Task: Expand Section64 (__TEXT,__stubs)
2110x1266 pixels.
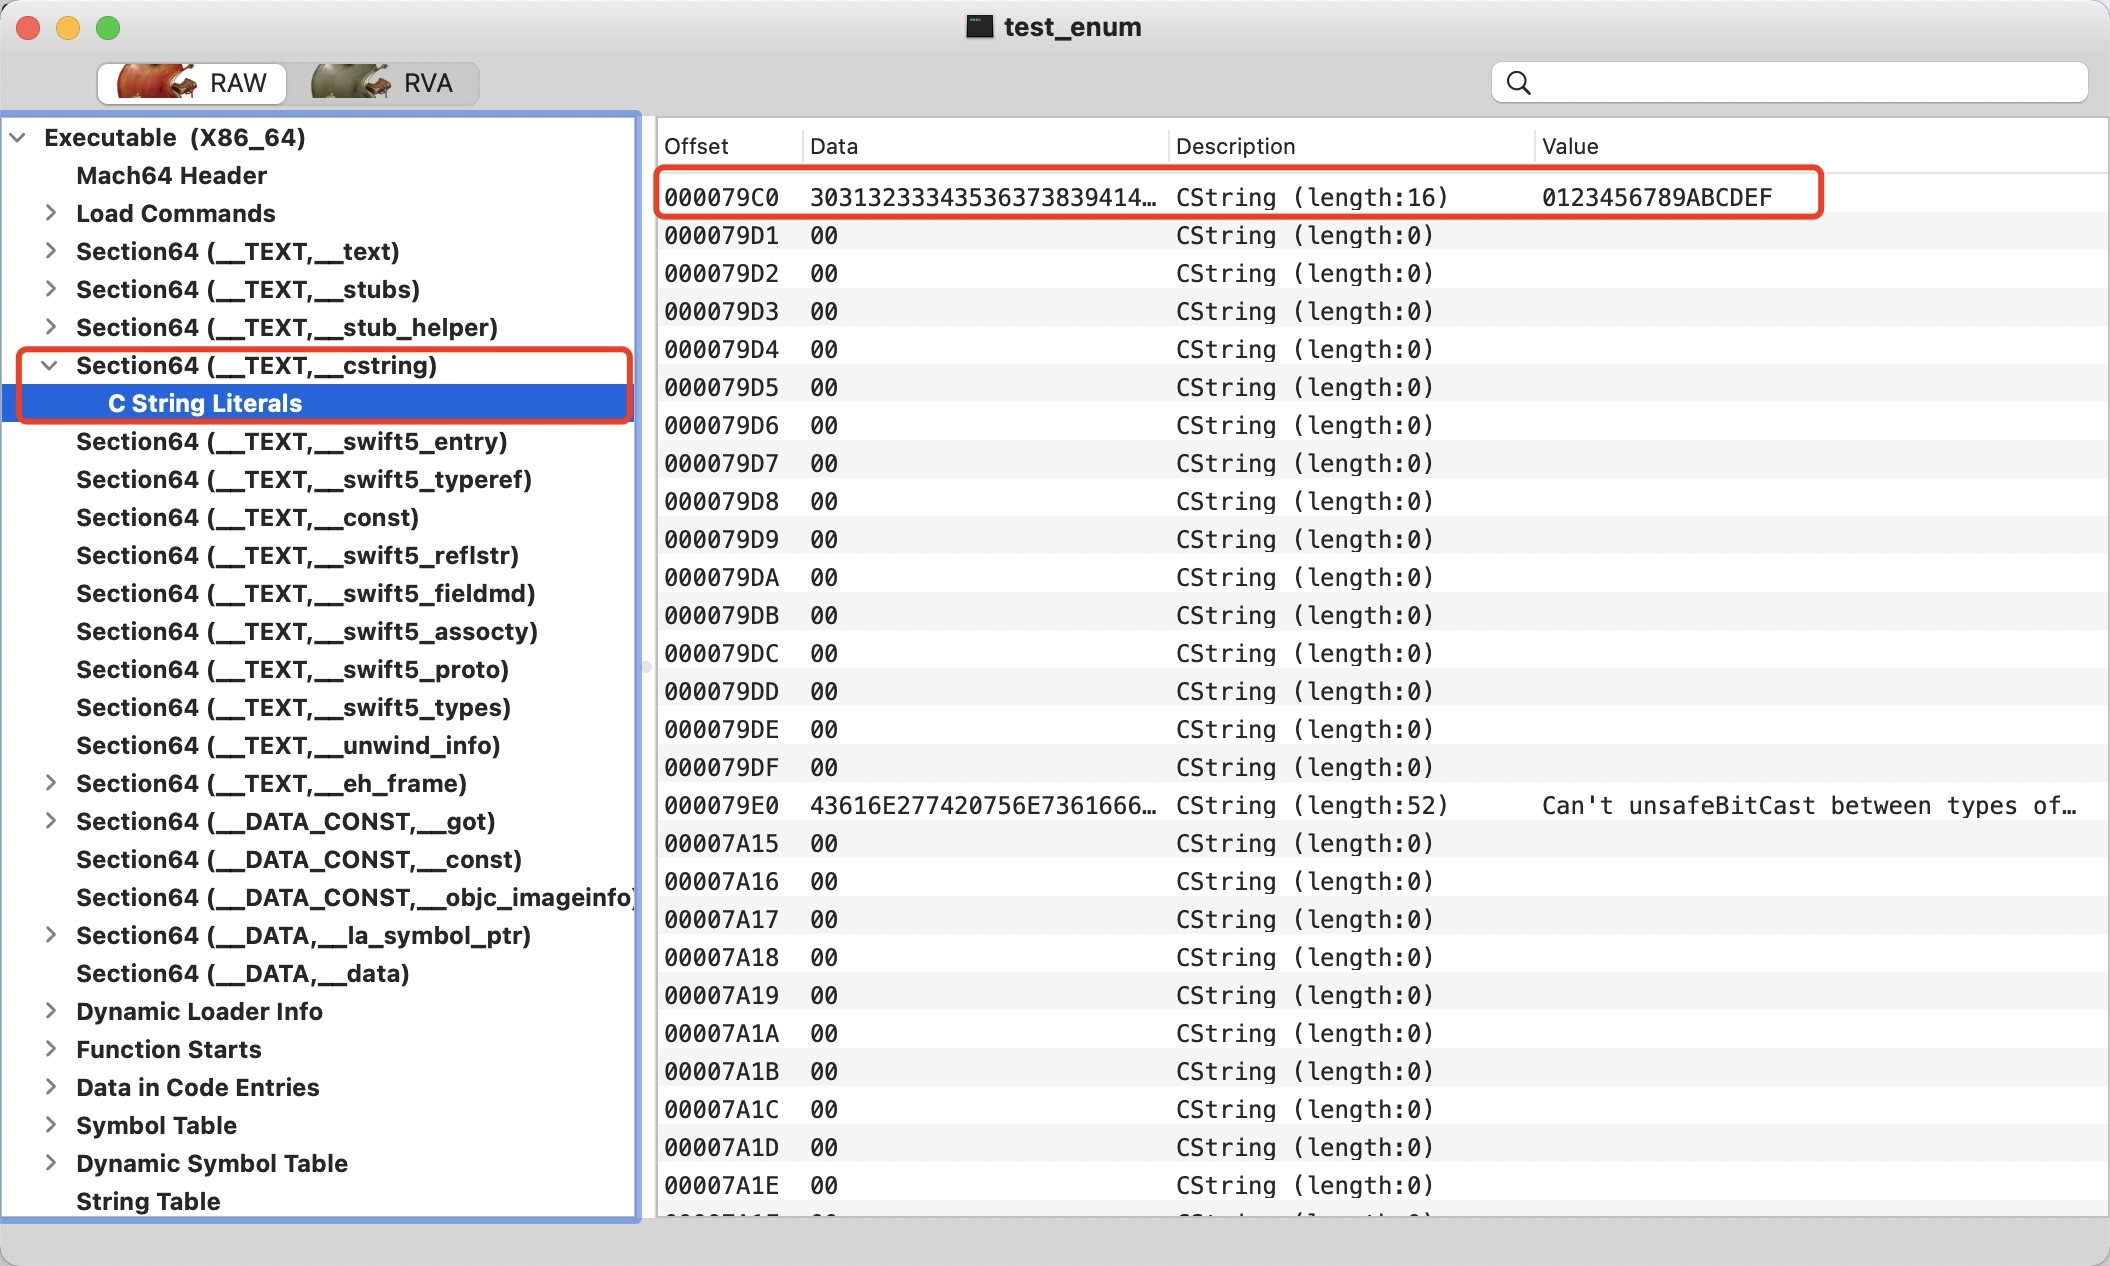Action: 50,289
